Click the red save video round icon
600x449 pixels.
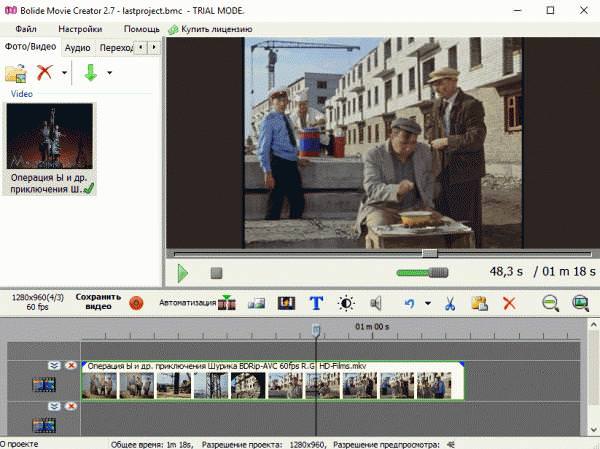pyautogui.click(x=136, y=303)
